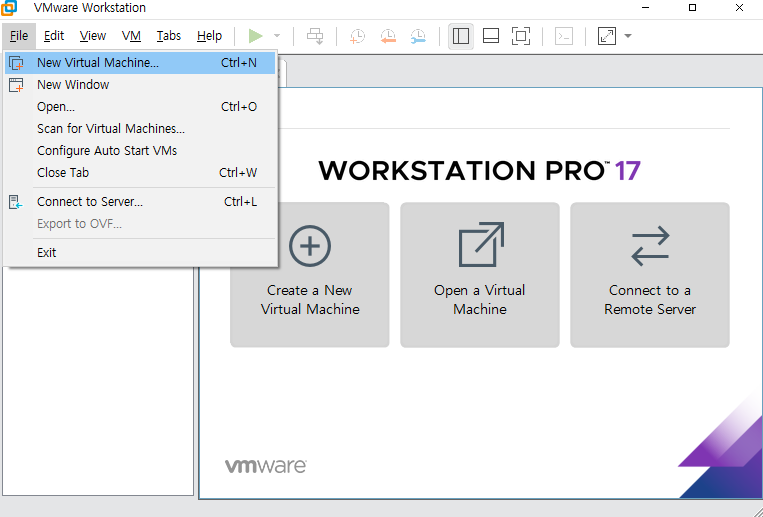Click Connect to a Remote Server tile
Screen dimensions: 763x517
pyautogui.click(x=650, y=275)
